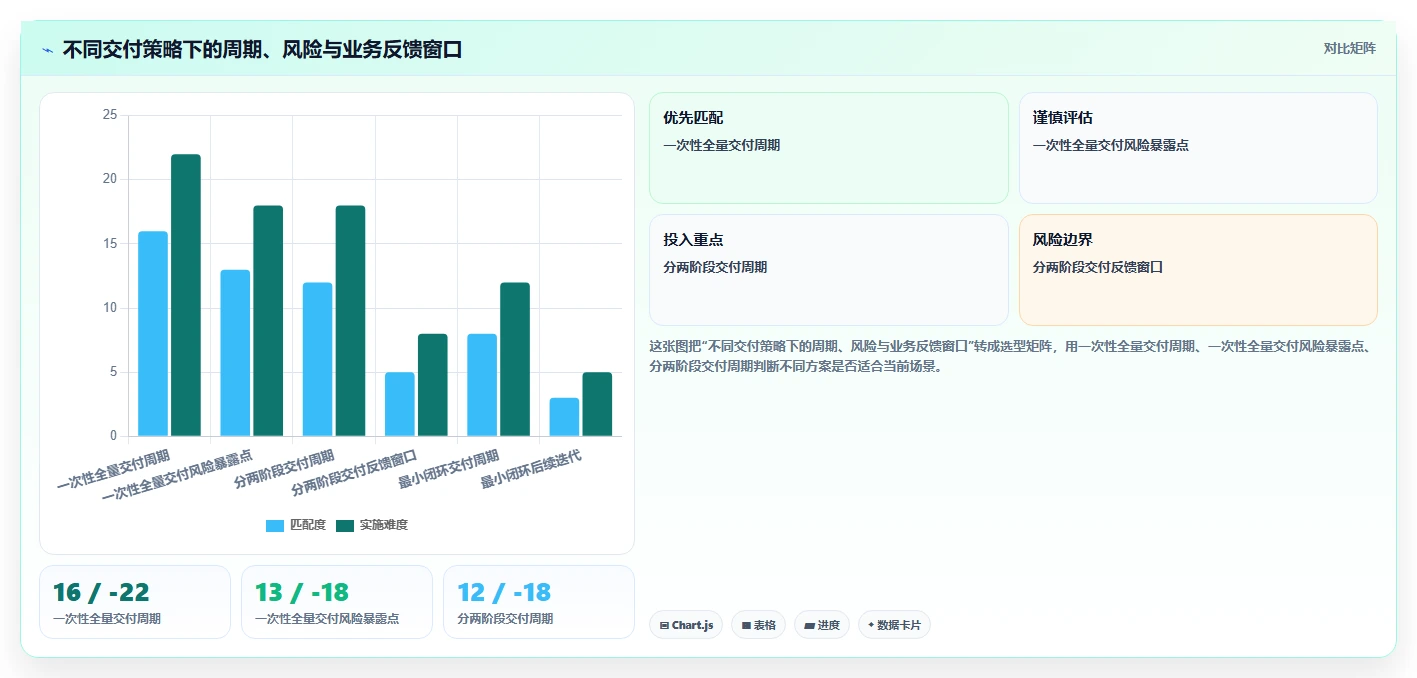The width and height of the screenshot is (1417, 678).
Task: Click 一次性全量交付风险暴露点 text in 谨慎评估 card
Action: pos(1111,145)
